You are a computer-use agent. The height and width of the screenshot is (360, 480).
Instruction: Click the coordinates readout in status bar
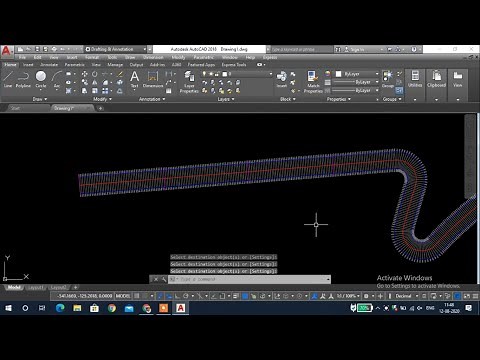[85, 296]
